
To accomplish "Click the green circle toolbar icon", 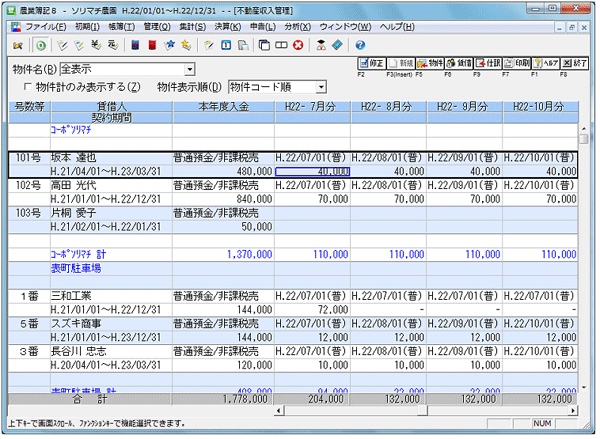I will pyautogui.click(x=40, y=46).
